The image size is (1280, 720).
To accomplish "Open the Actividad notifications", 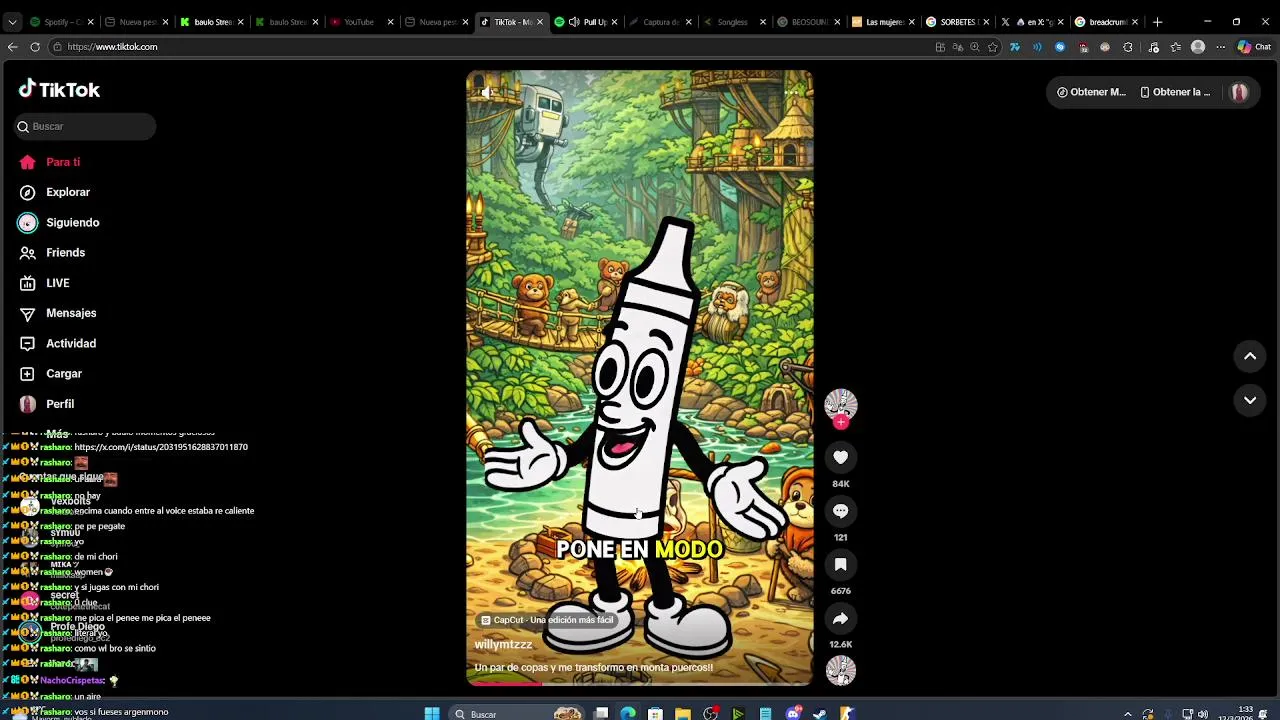I will click(x=58, y=343).
